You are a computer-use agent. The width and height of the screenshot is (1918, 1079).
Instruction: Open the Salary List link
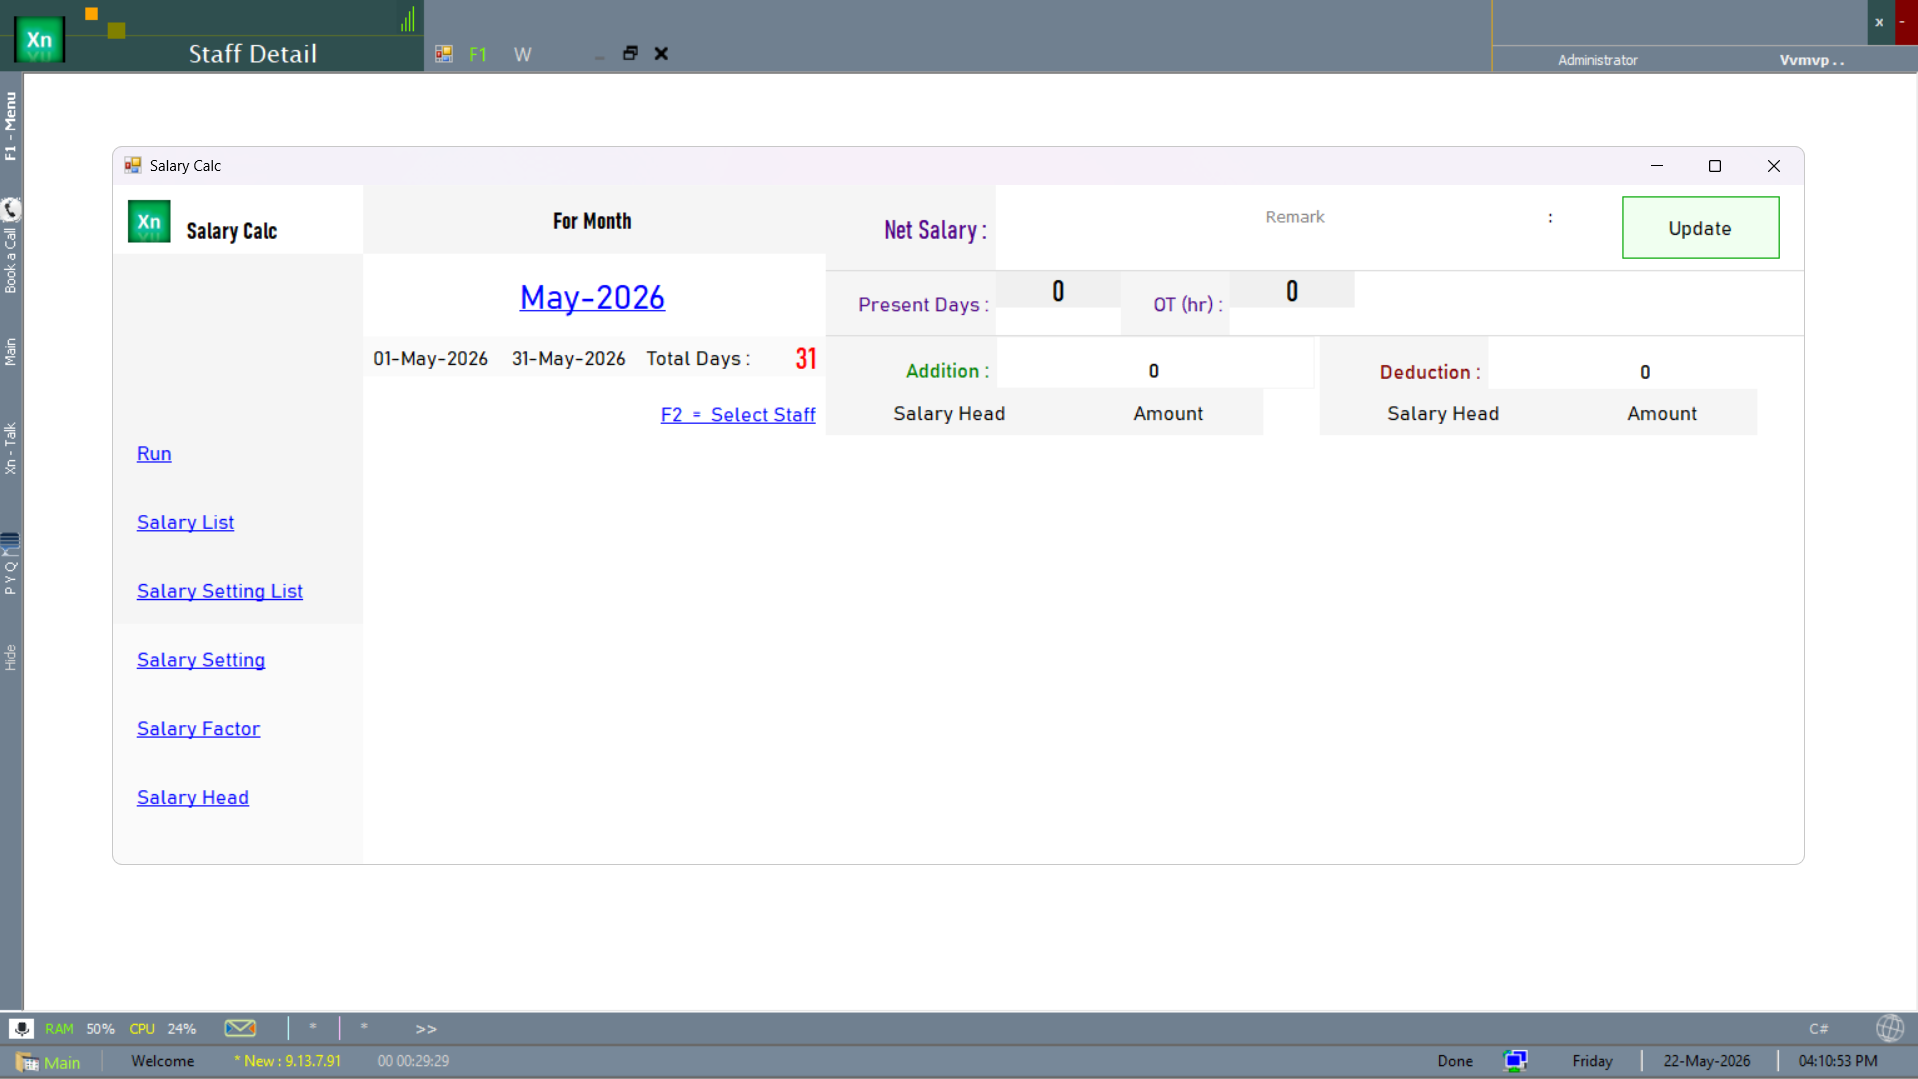click(x=185, y=522)
